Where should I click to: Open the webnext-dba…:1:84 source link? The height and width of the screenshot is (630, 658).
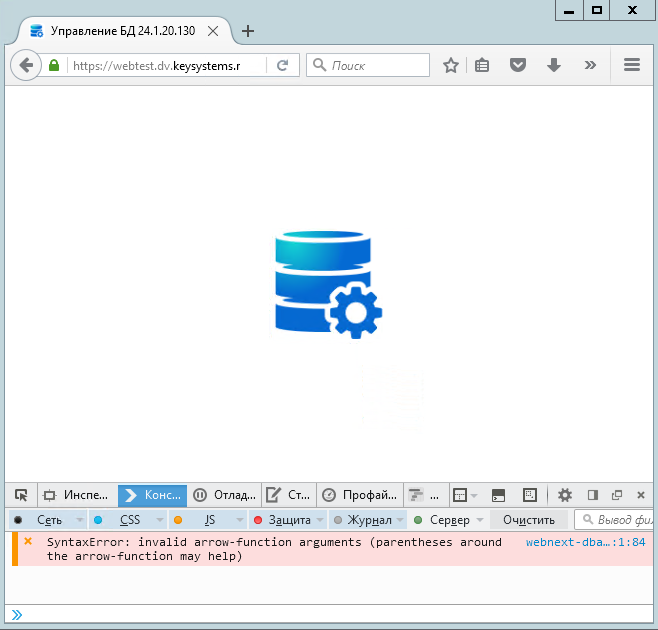[585, 542]
